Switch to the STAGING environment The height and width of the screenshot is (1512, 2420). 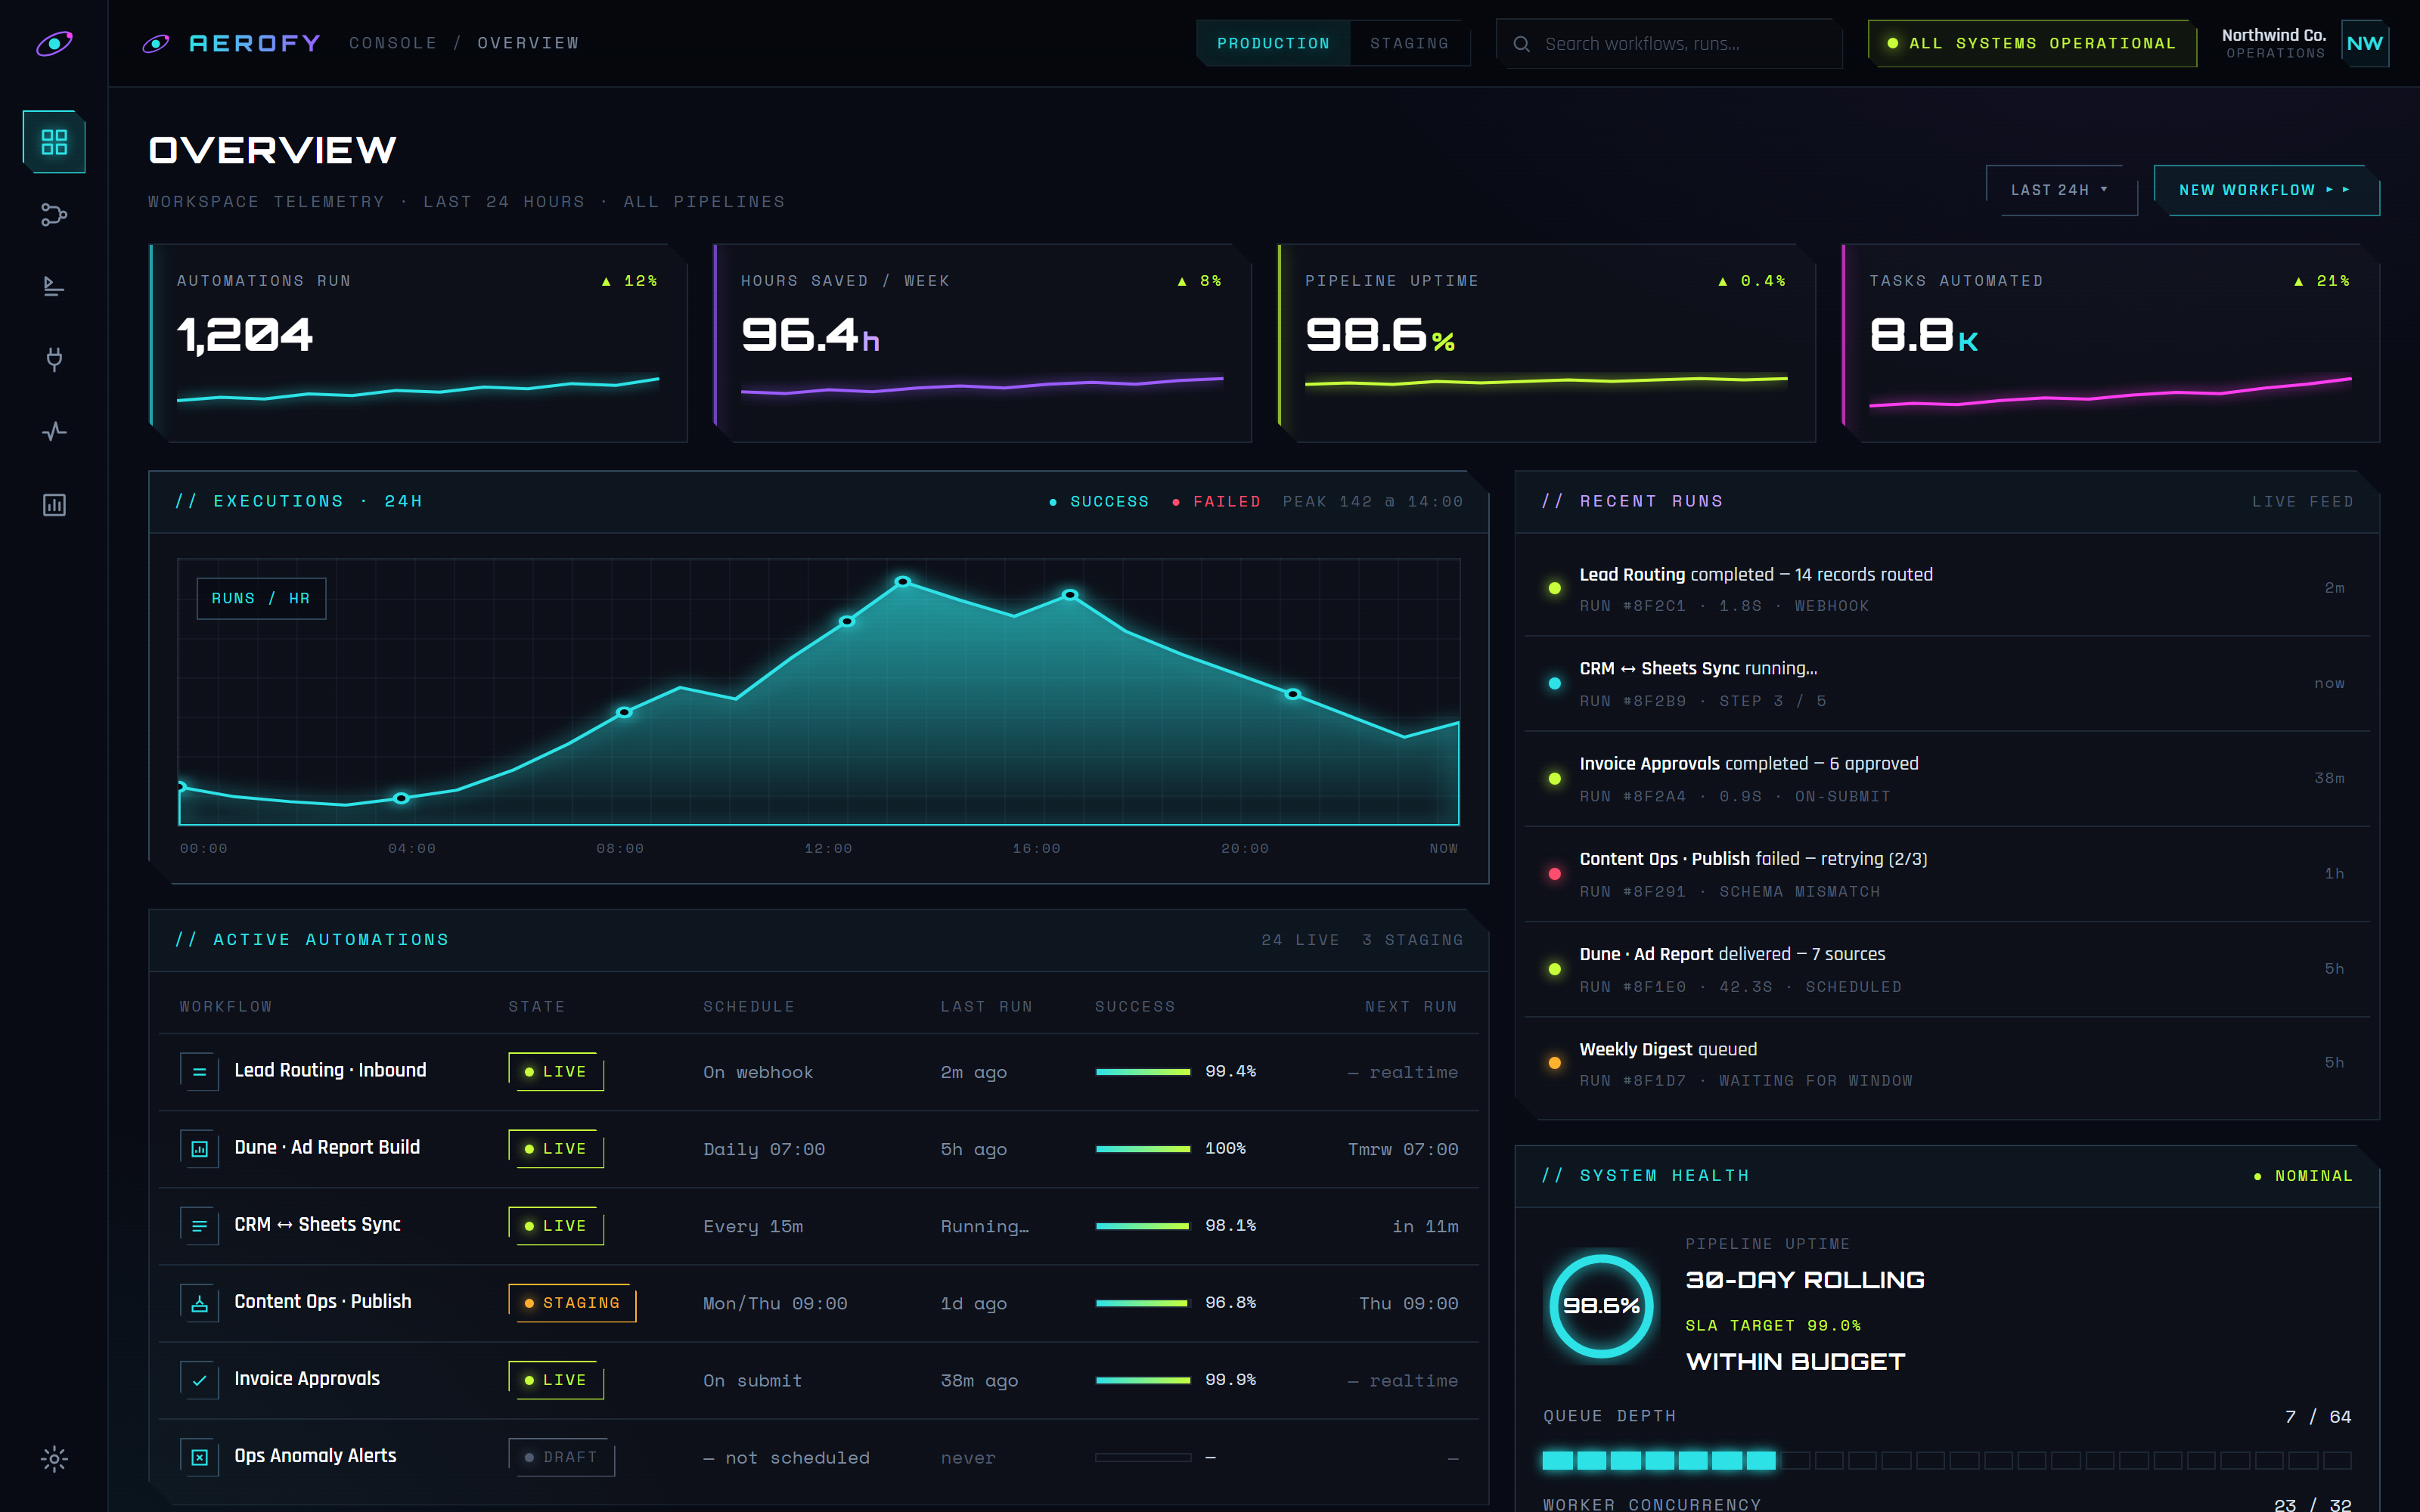pyautogui.click(x=1409, y=43)
